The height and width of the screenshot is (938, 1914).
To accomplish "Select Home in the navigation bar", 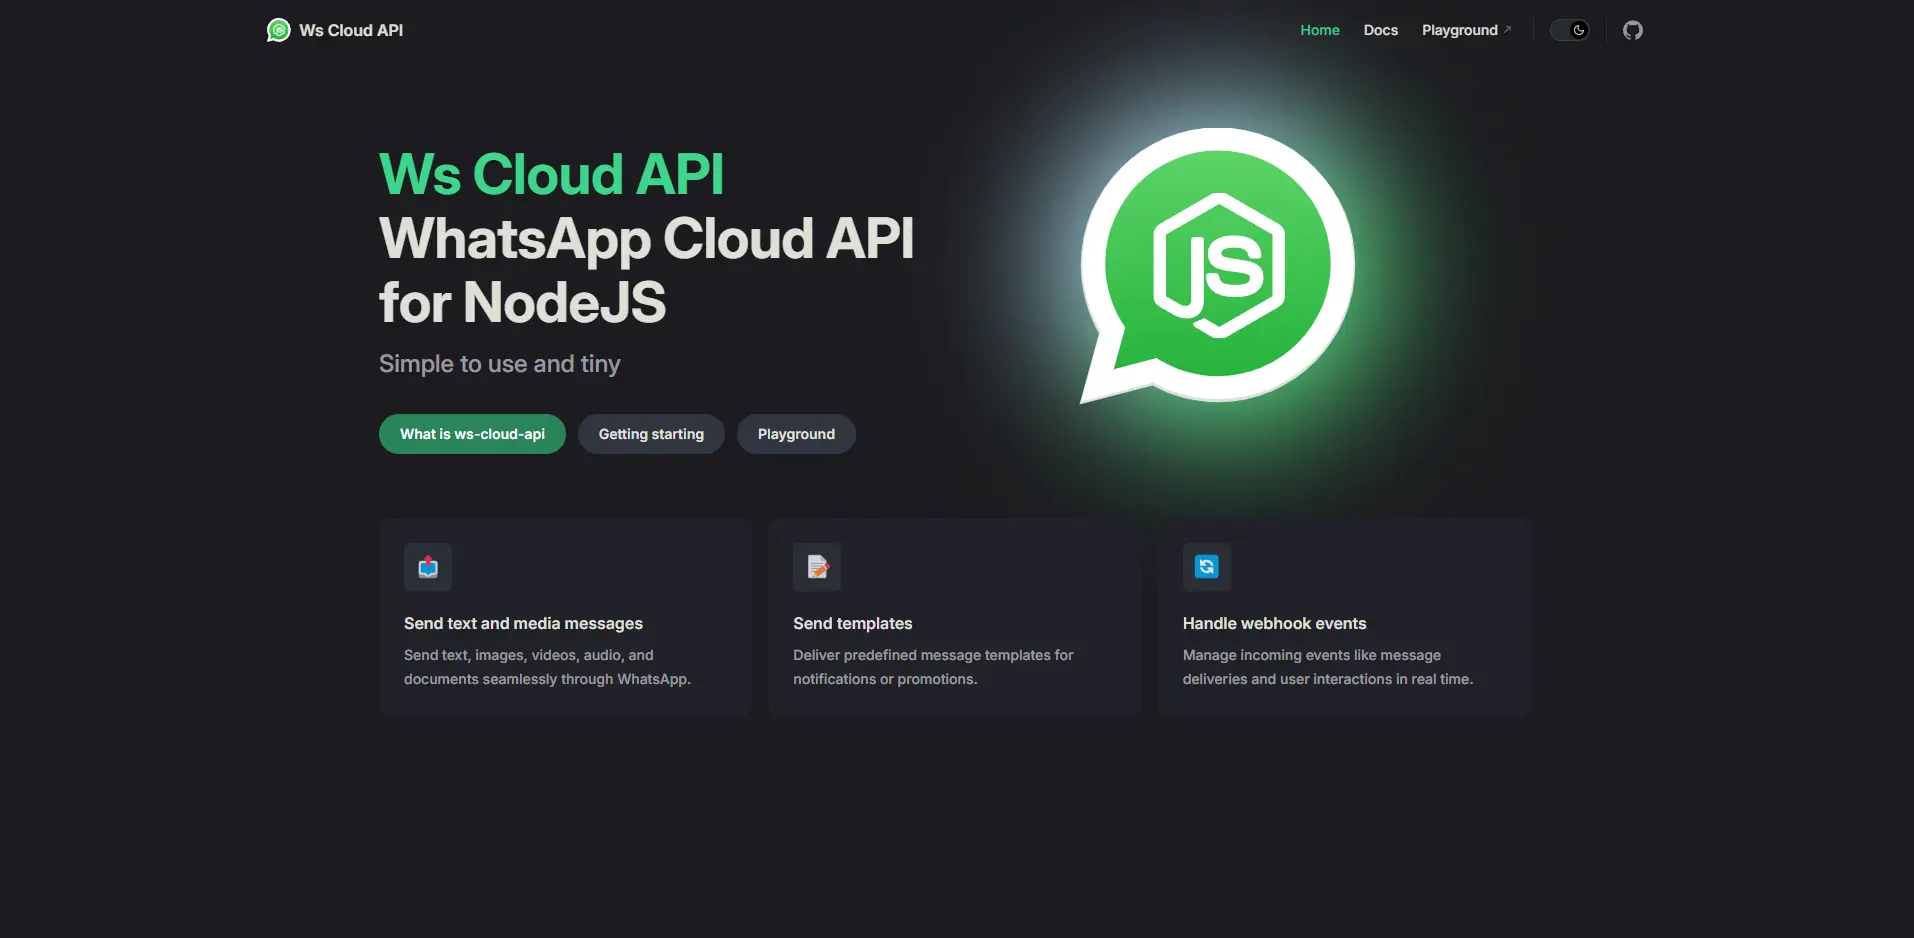I will pyautogui.click(x=1319, y=30).
